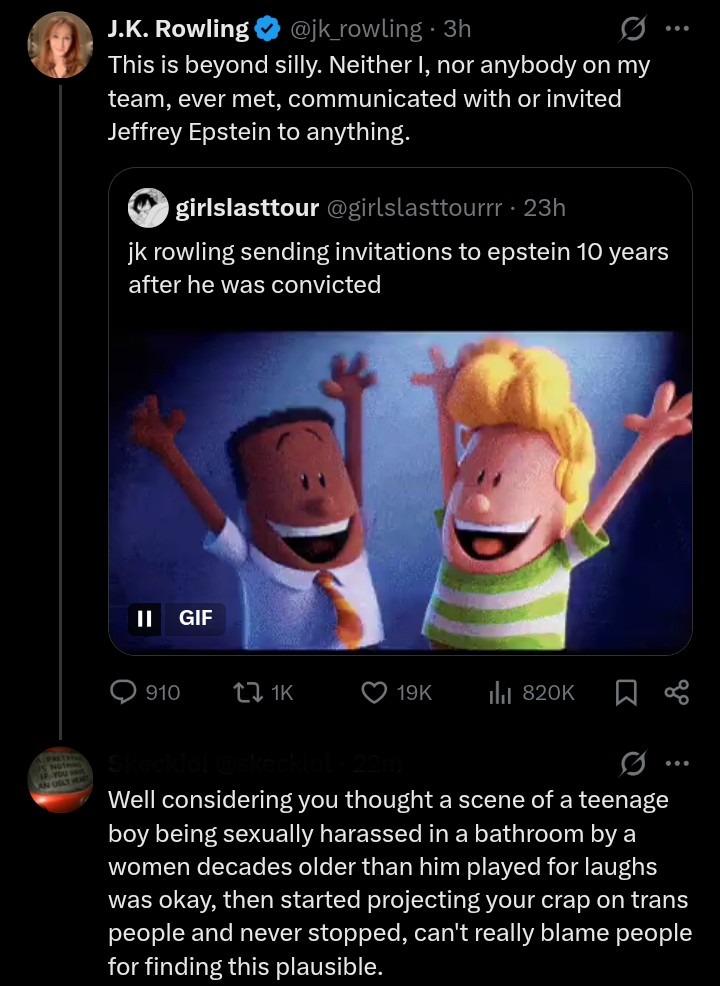Open the quoted girlslasttour post
Image resolution: width=720 pixels, height=986 pixels.
(400, 270)
